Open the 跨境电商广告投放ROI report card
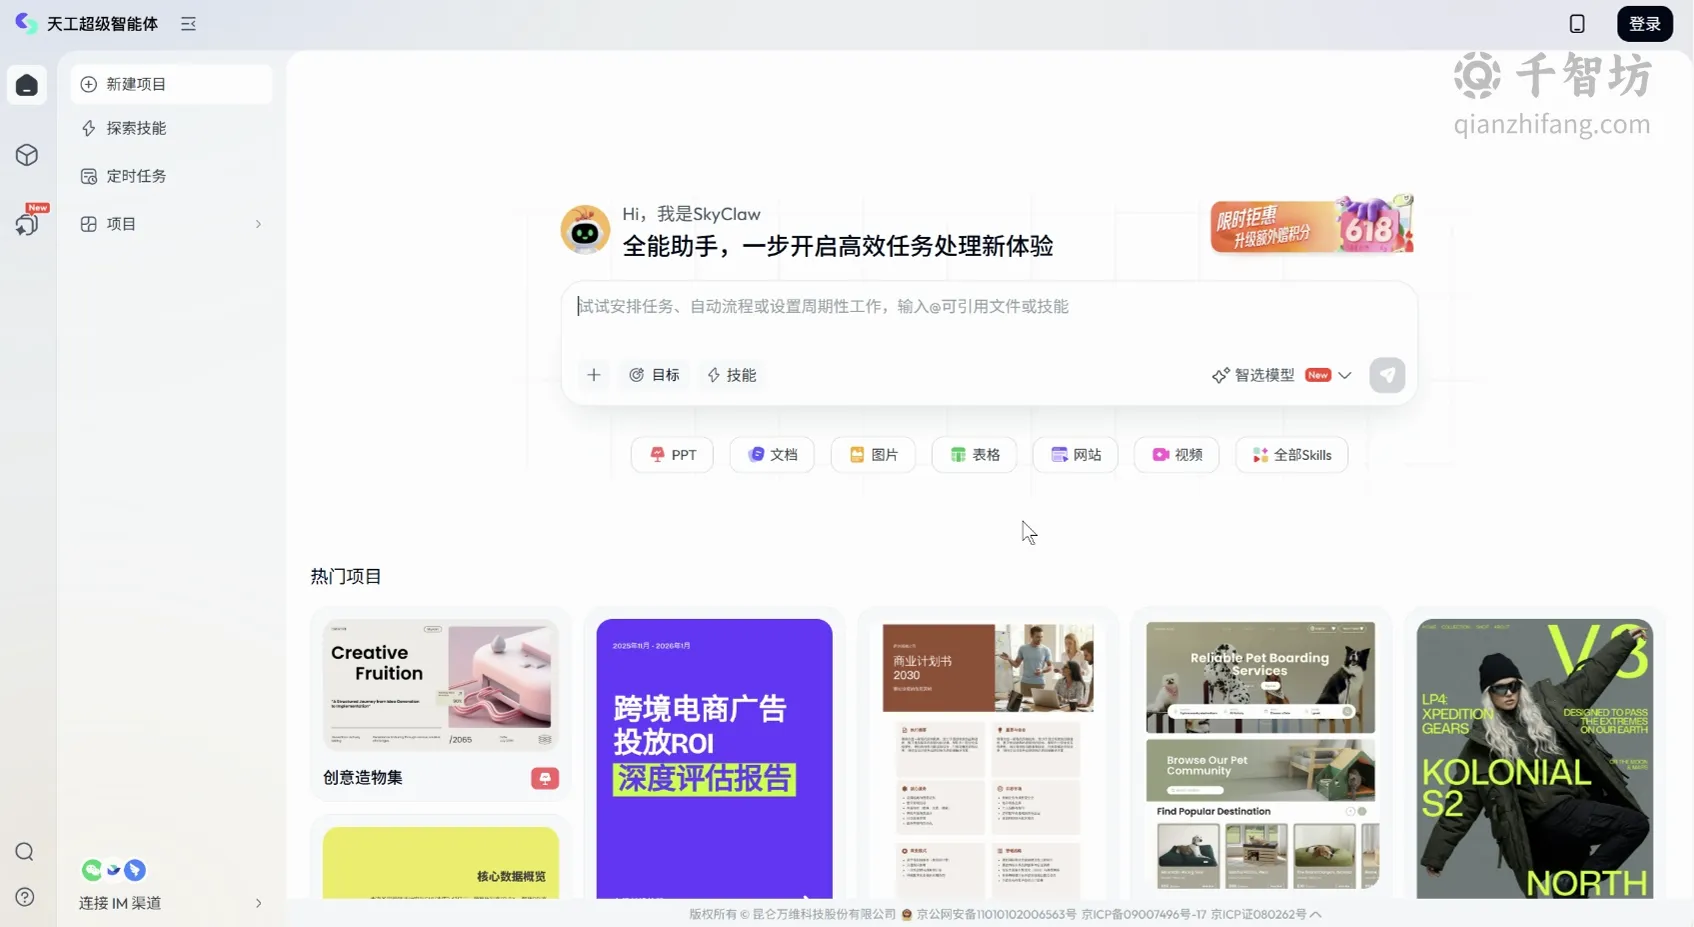 [x=714, y=758]
